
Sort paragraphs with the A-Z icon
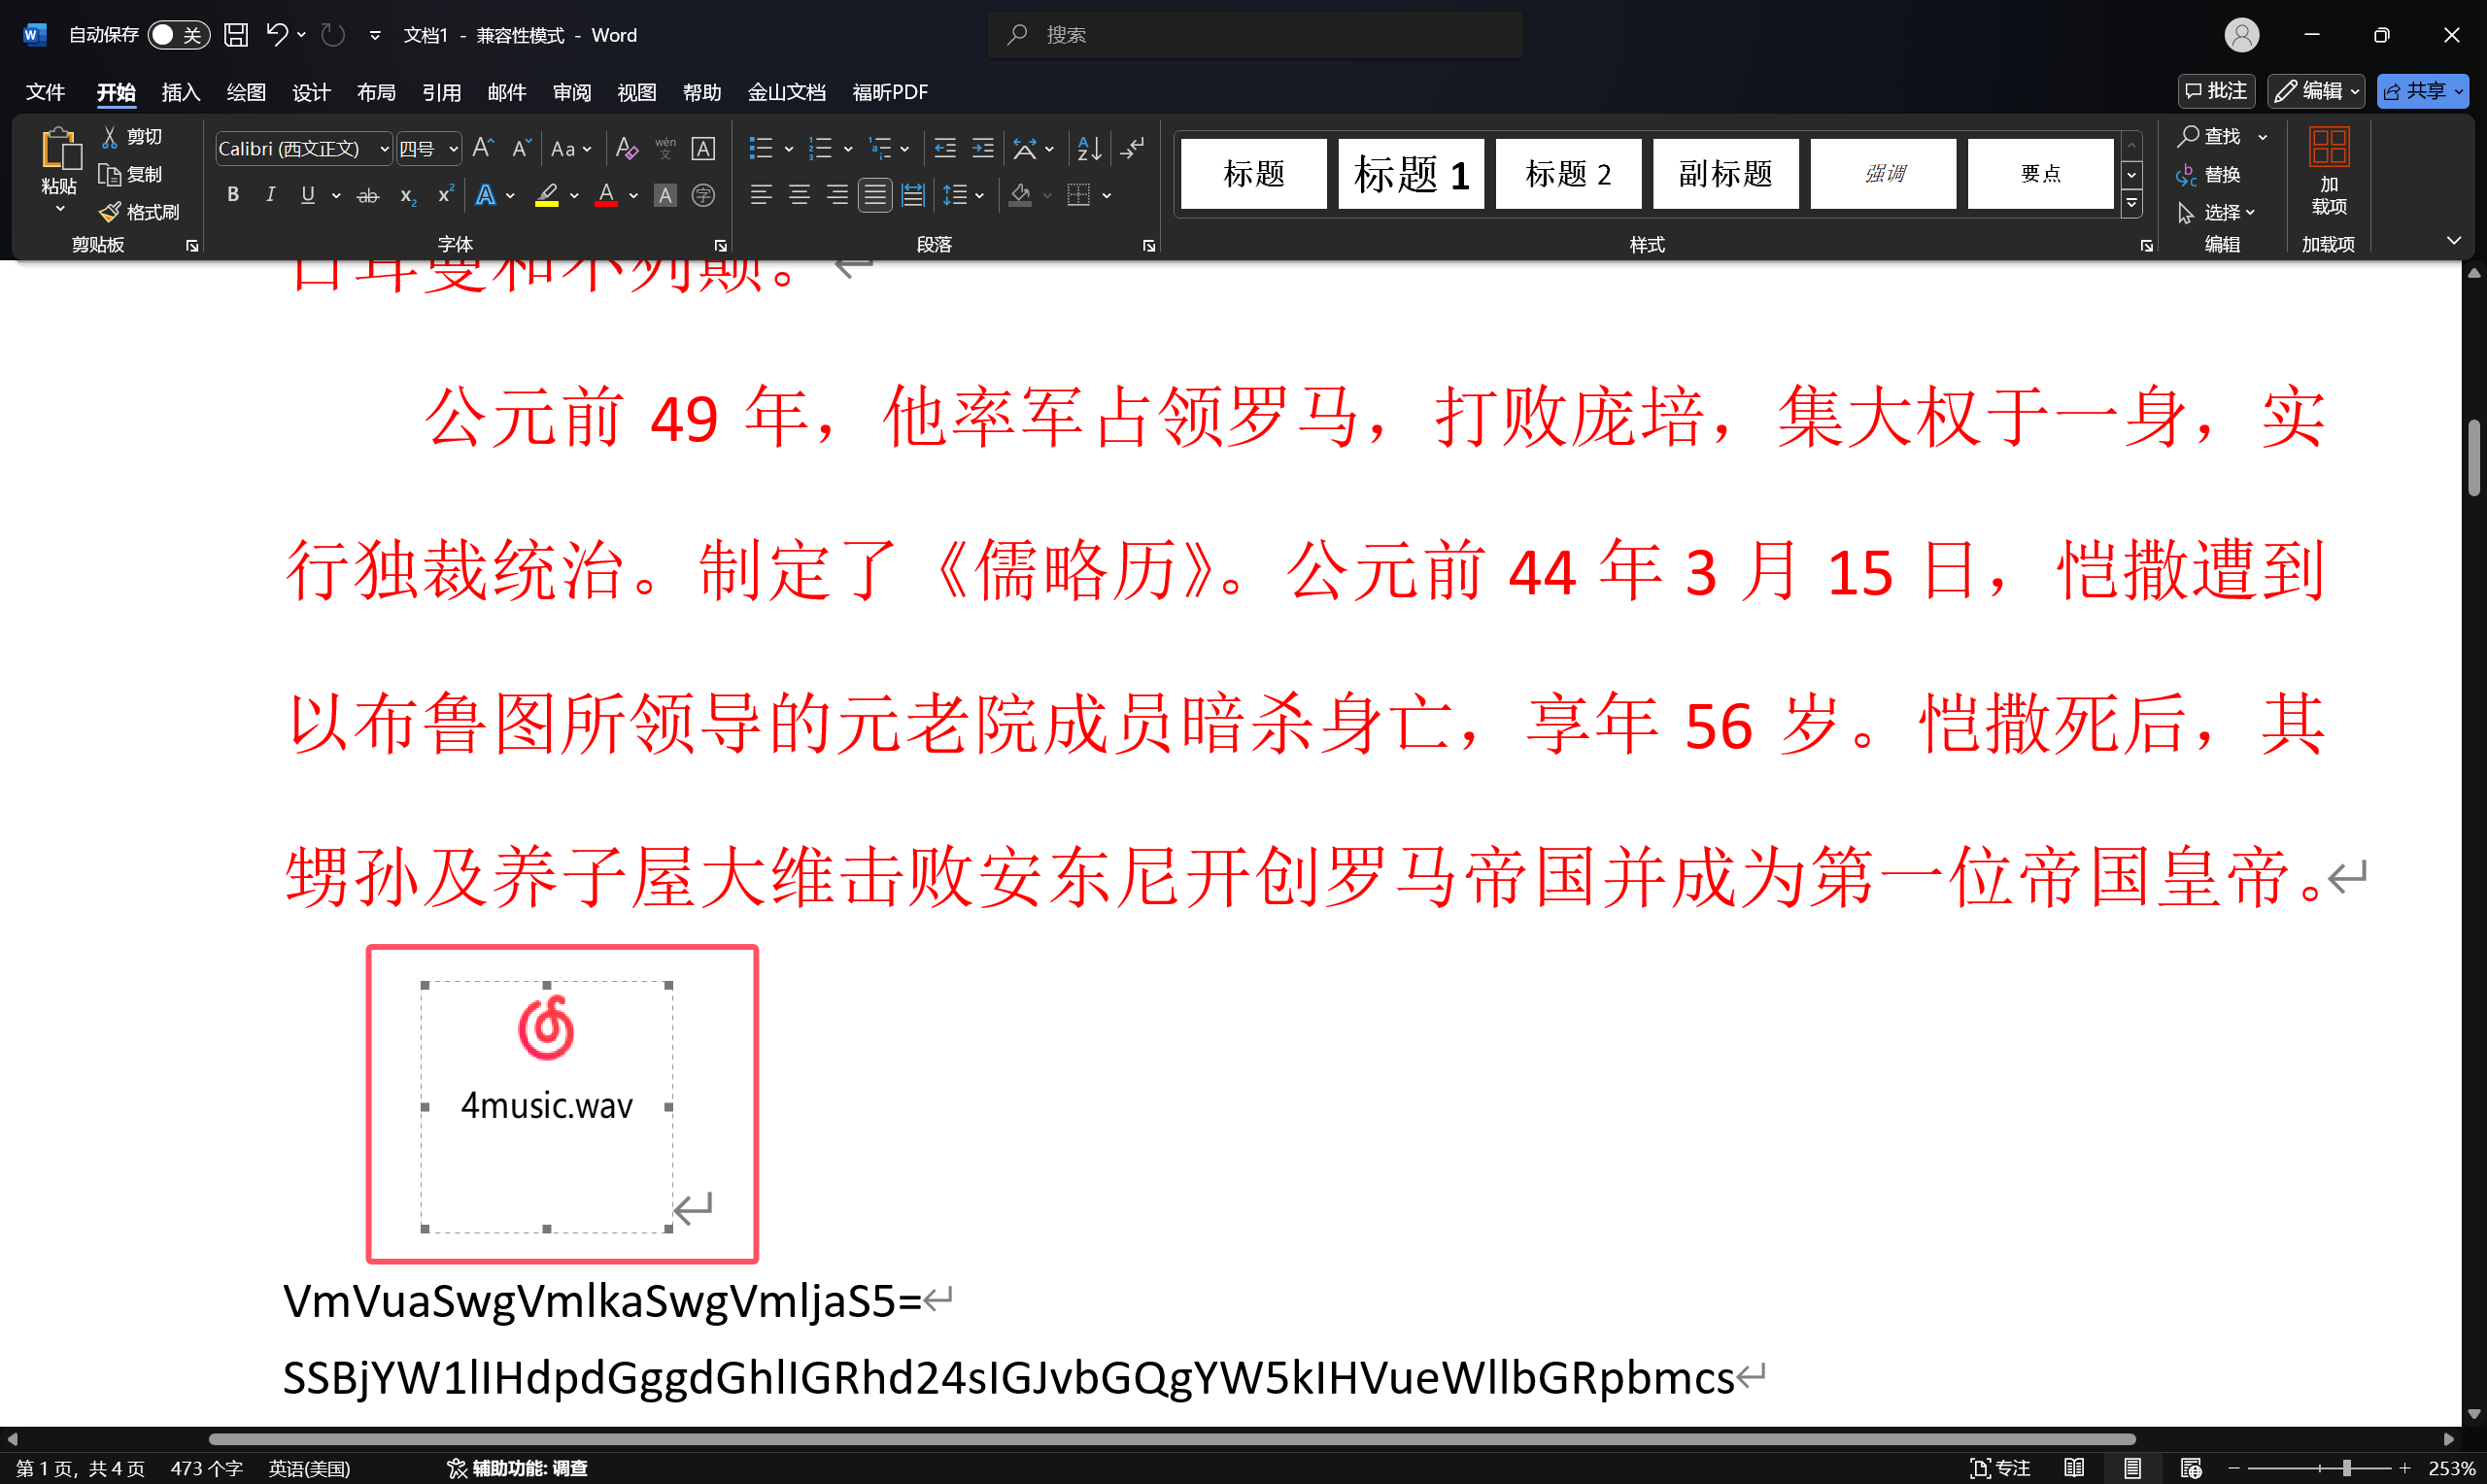click(x=1089, y=148)
